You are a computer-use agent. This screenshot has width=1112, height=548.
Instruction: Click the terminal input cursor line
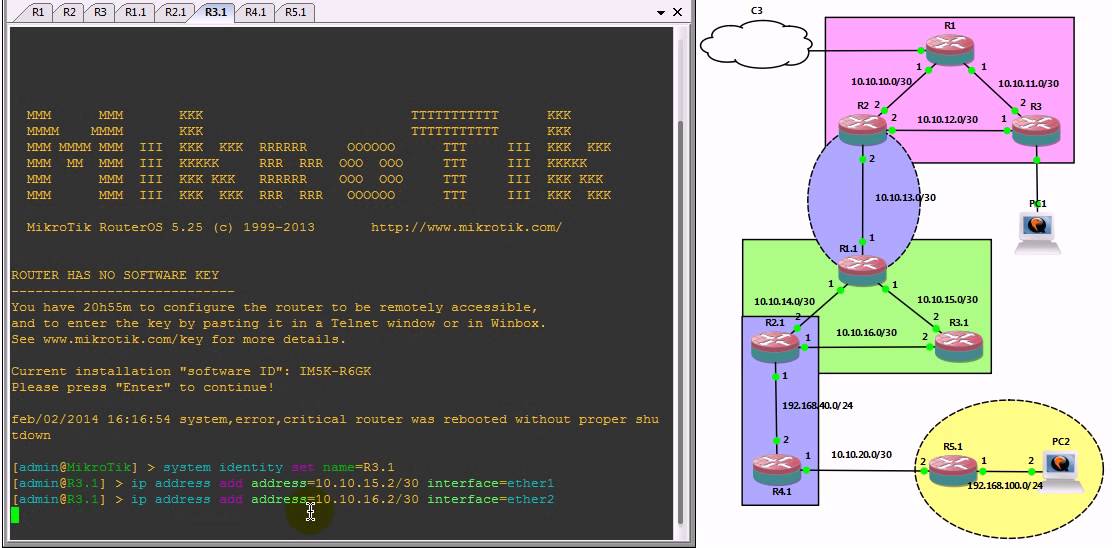pyautogui.click(x=16, y=515)
